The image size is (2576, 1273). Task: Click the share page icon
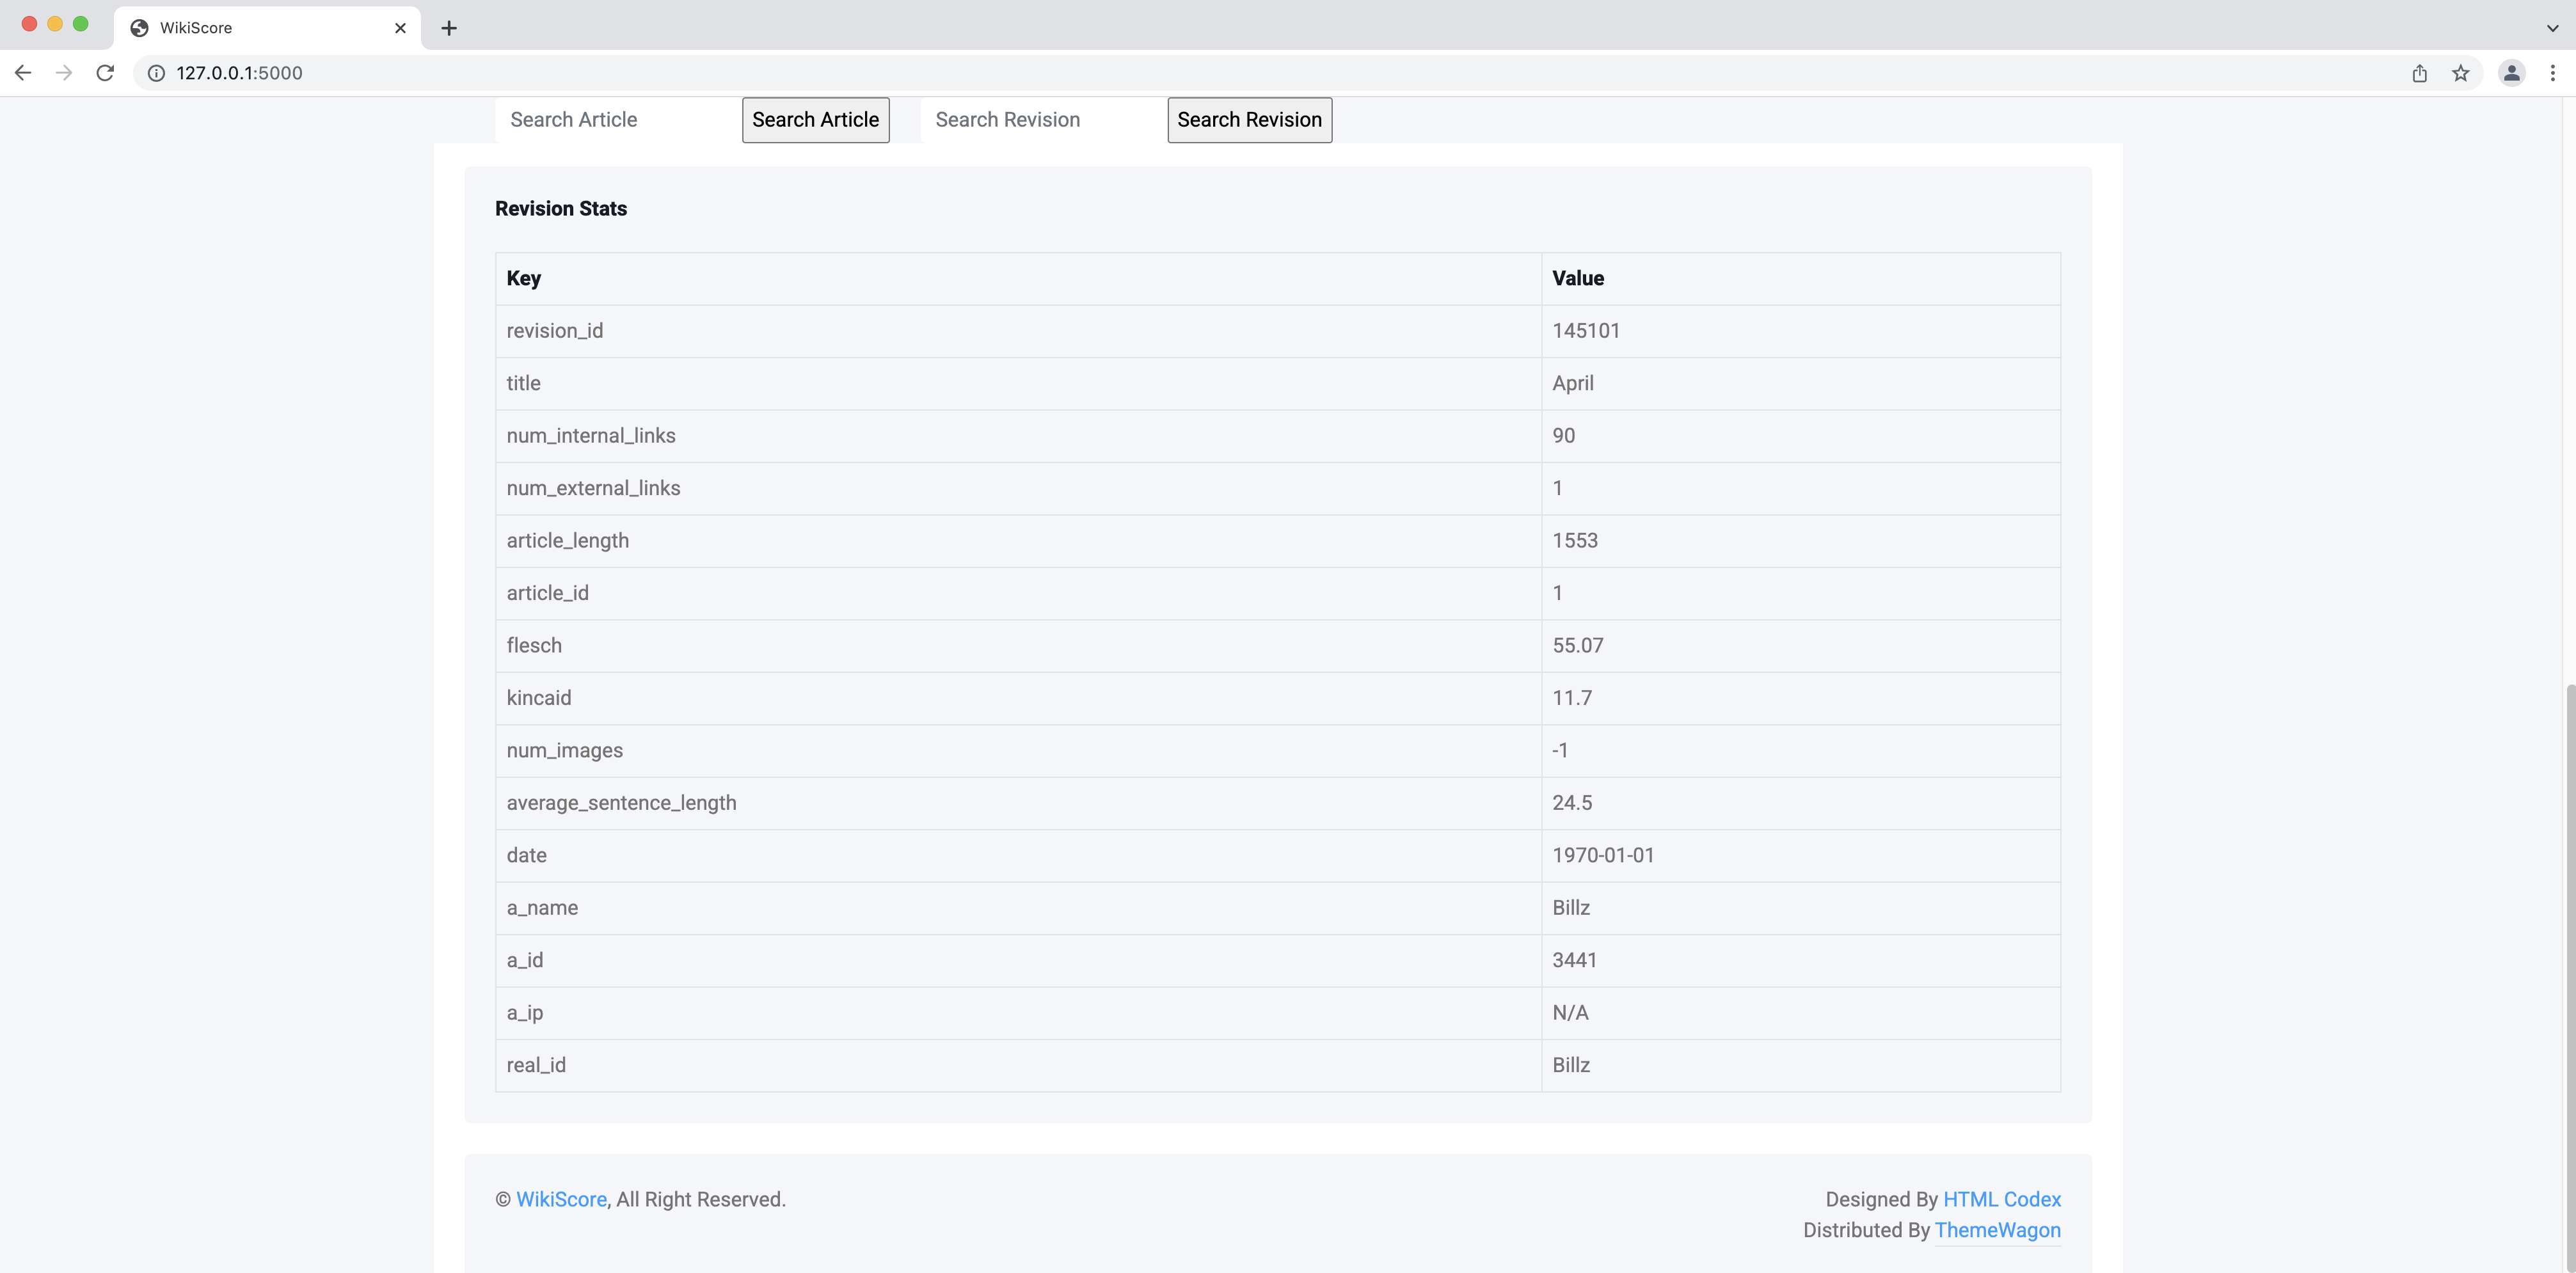click(x=2419, y=73)
